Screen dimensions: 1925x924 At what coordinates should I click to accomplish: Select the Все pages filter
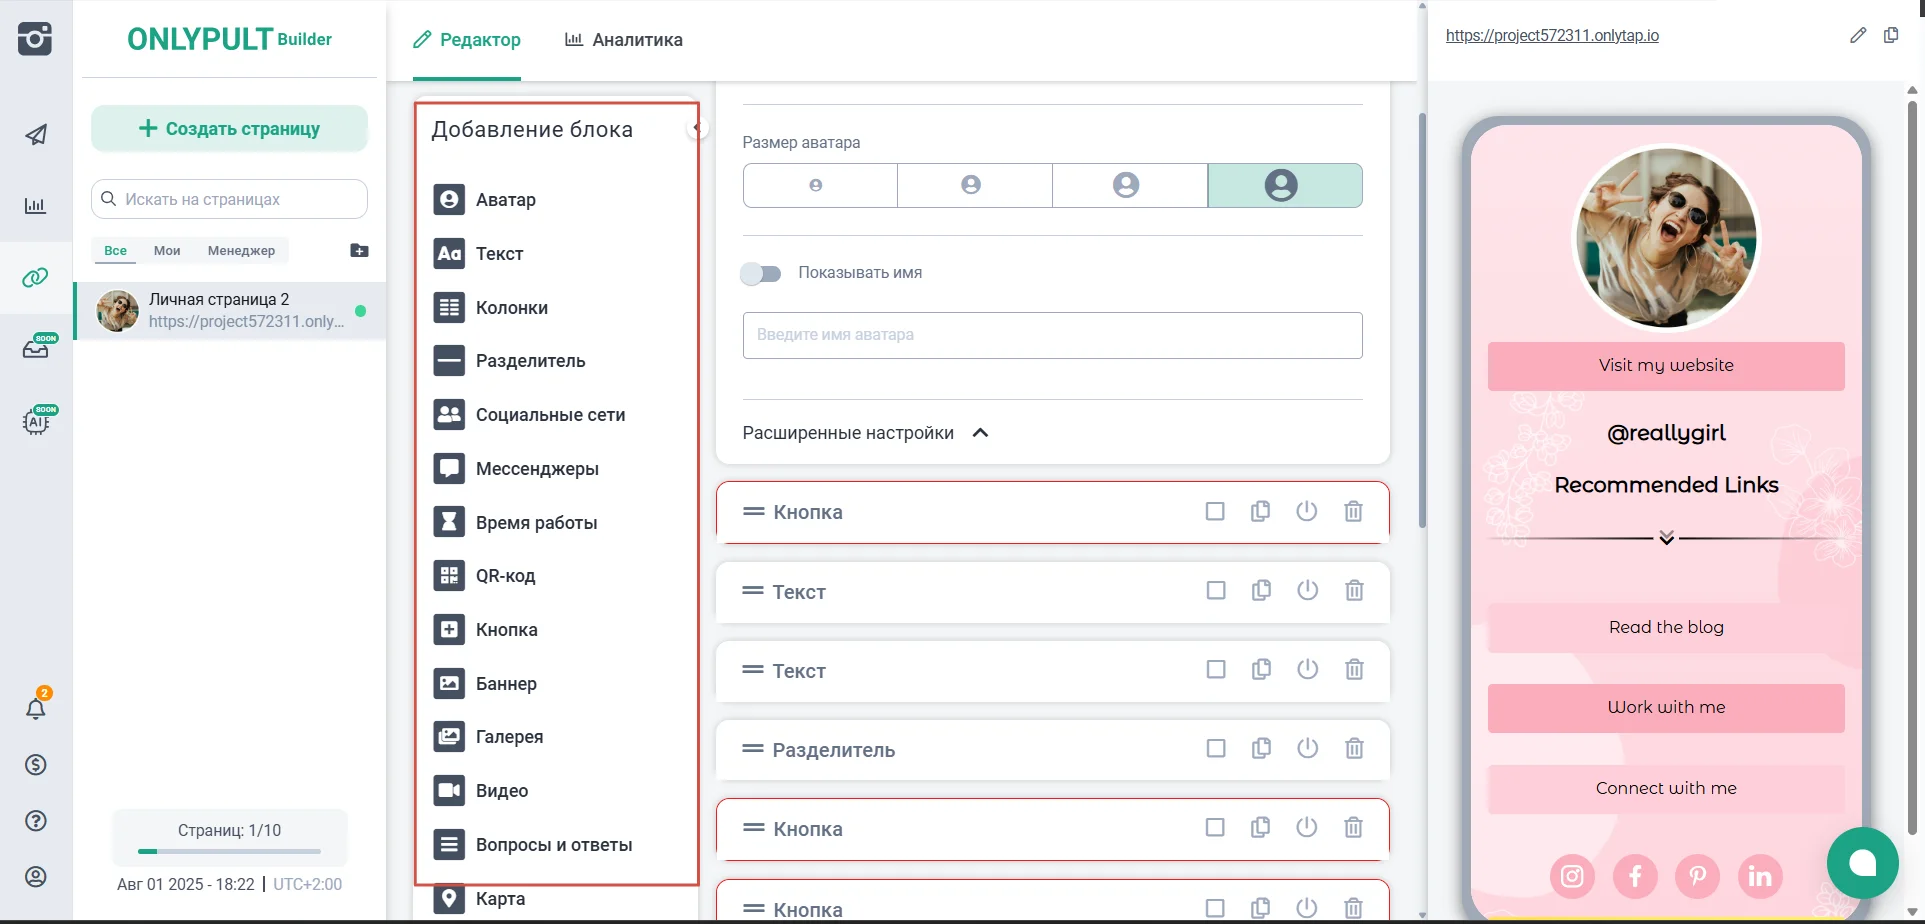point(116,250)
